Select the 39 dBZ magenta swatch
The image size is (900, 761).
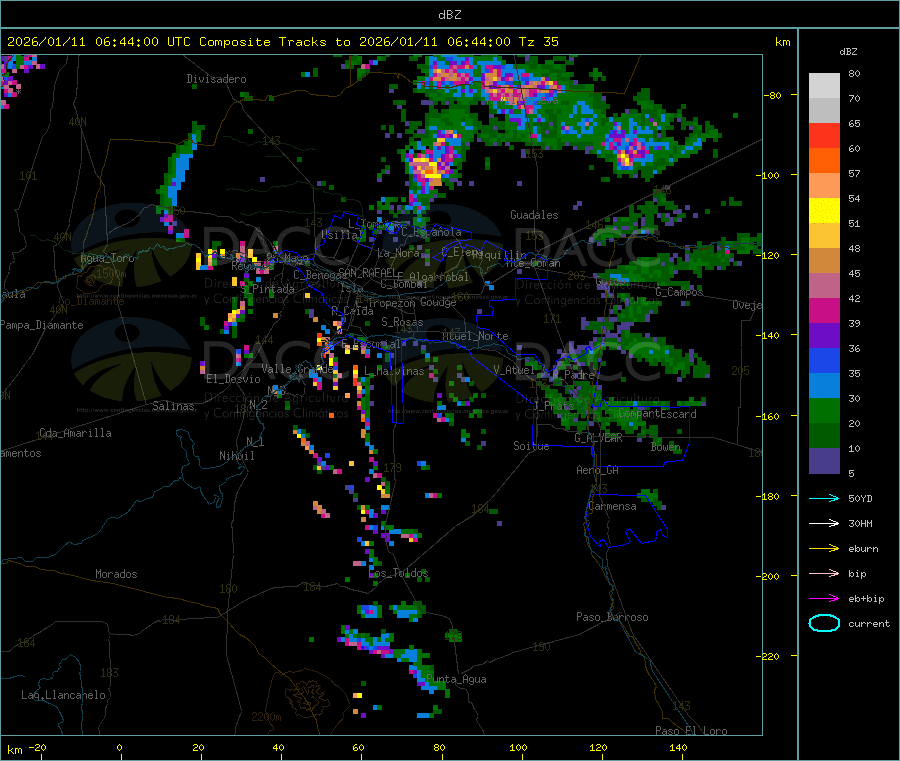coord(824,310)
